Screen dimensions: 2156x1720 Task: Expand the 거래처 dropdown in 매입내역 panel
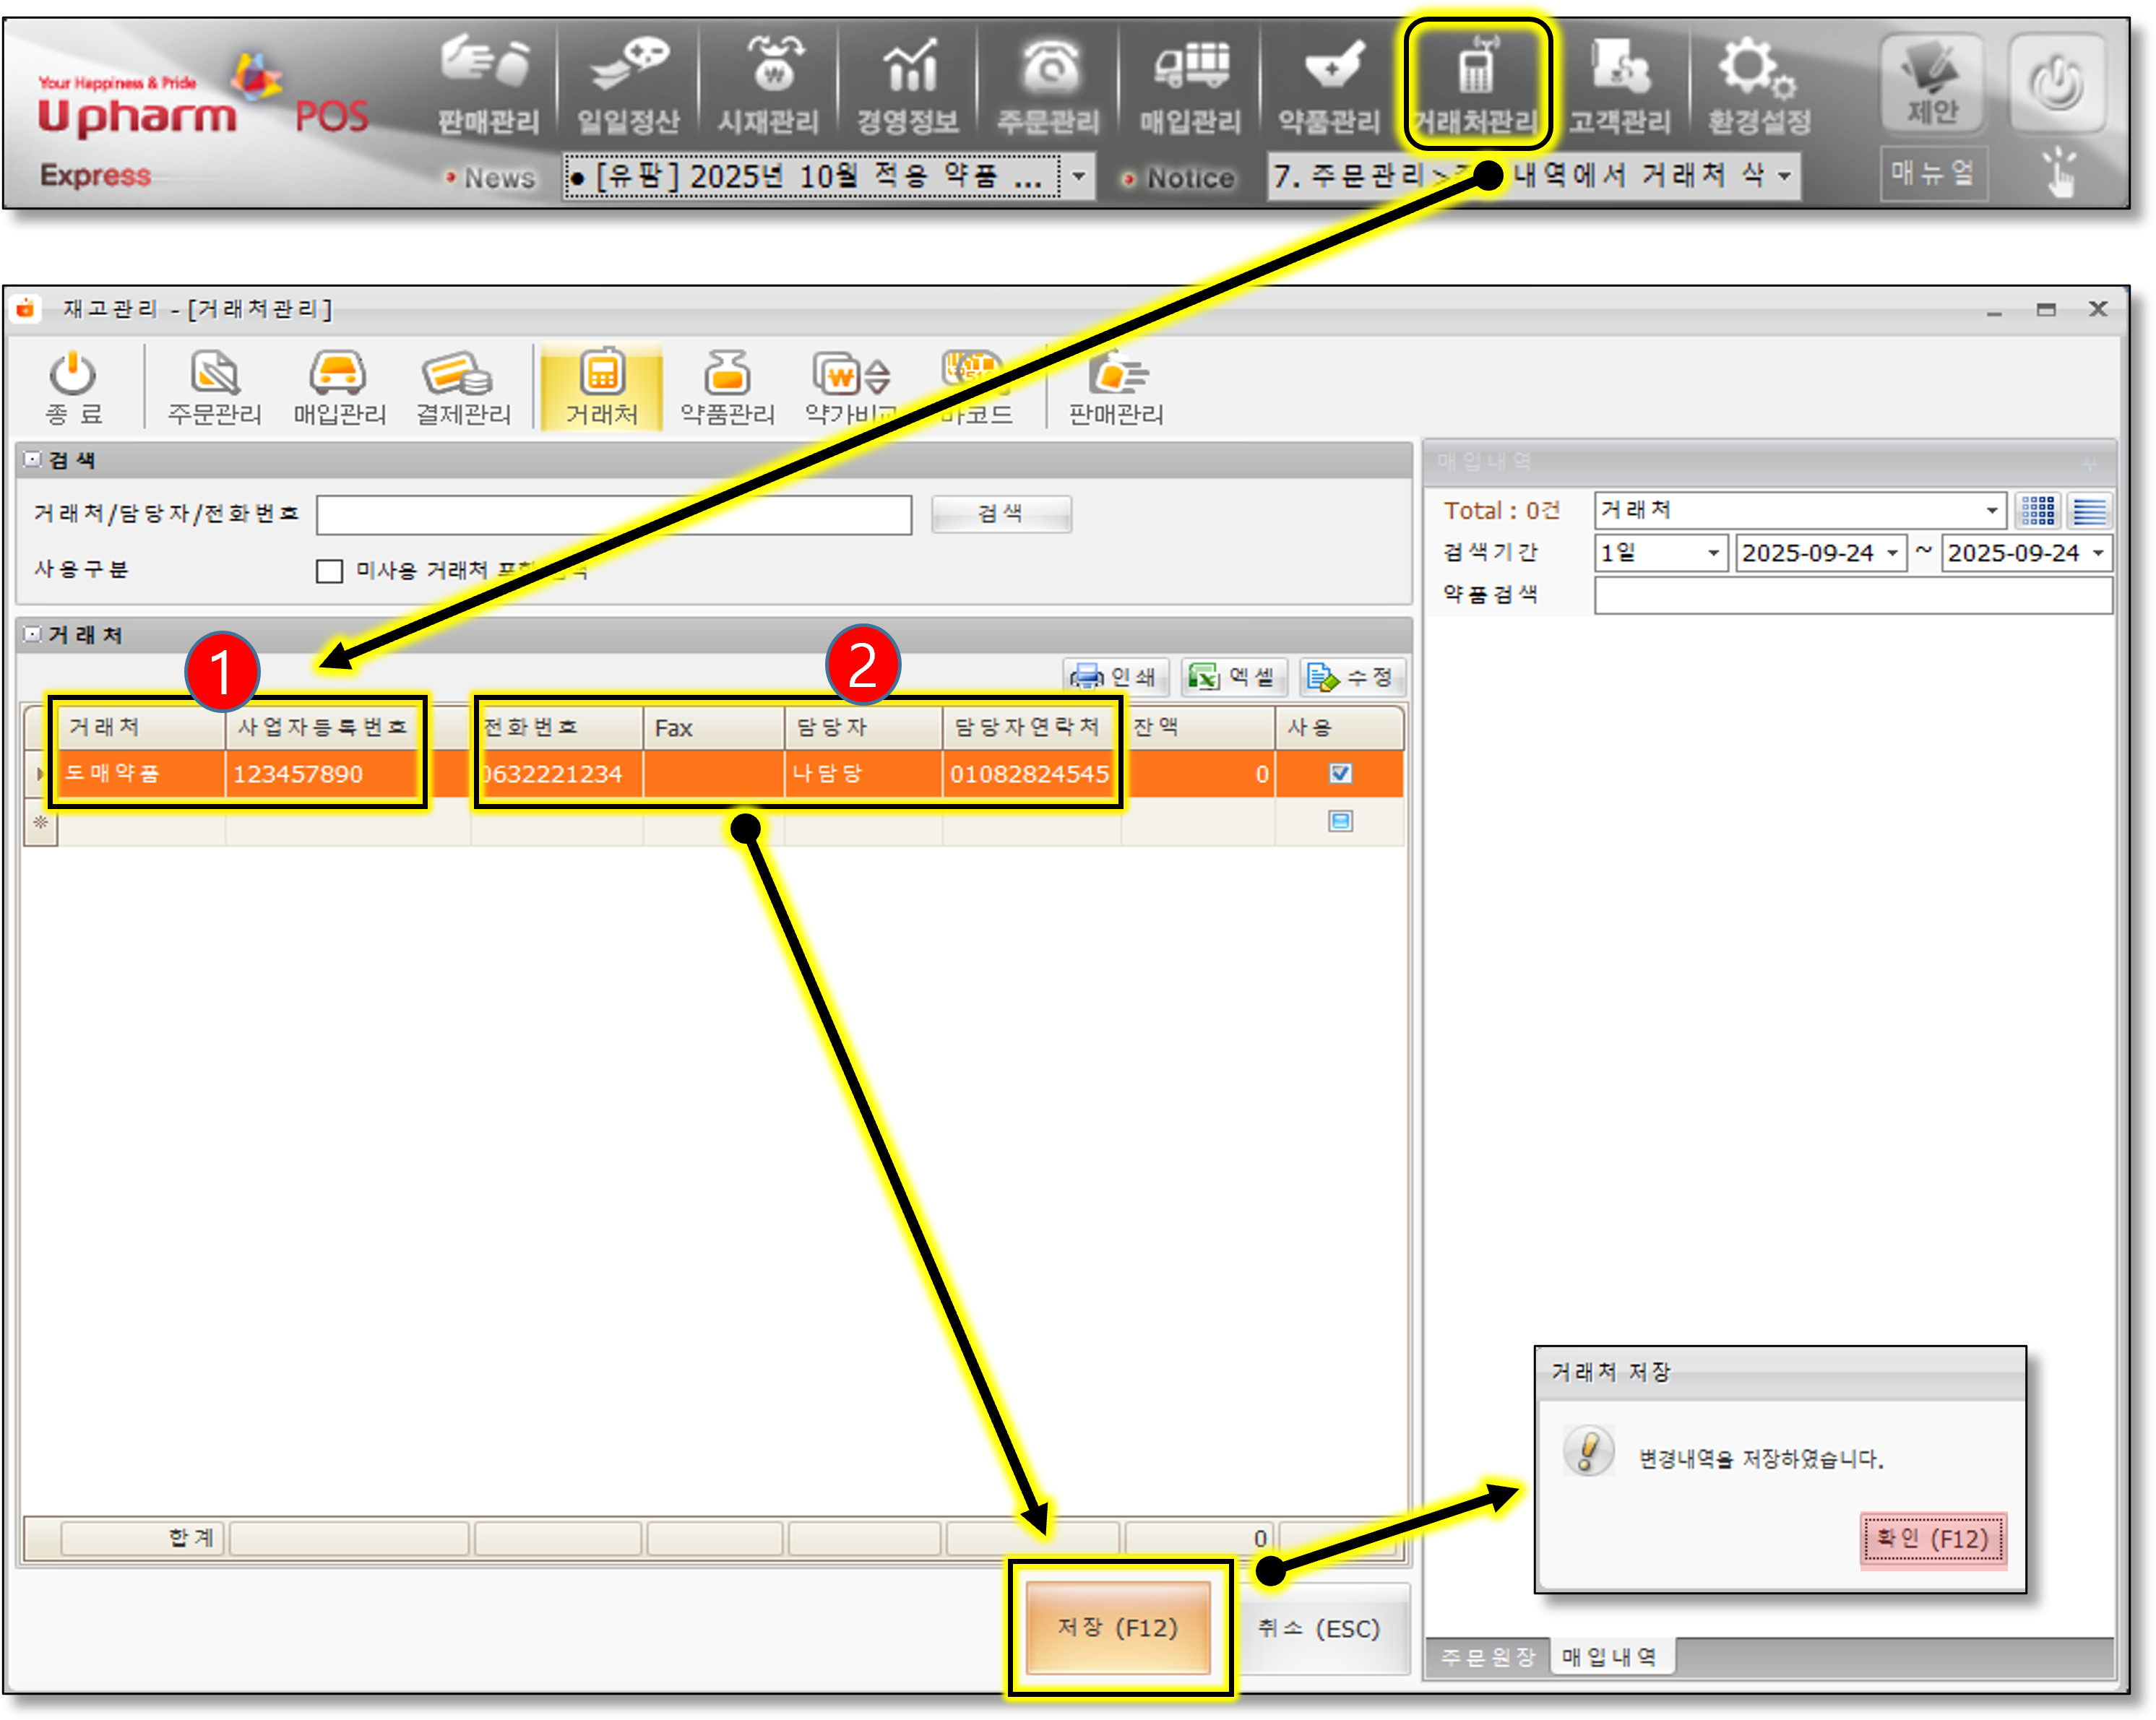1991,510
